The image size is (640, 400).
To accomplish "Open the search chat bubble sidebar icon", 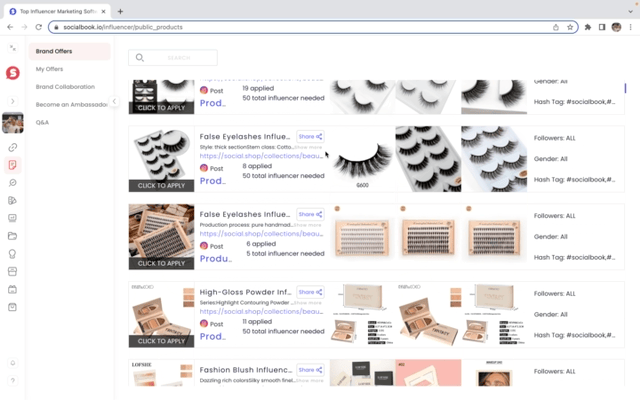I will [x=13, y=183].
